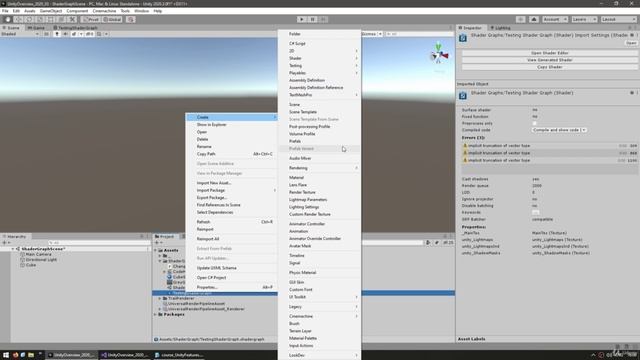
Task: Select the Scale tool in toolbar
Action: point(40,19)
